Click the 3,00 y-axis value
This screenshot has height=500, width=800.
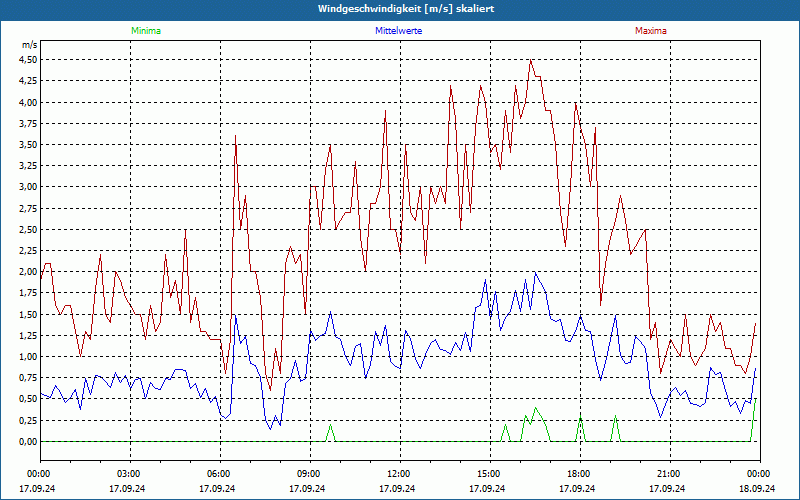tap(28, 187)
